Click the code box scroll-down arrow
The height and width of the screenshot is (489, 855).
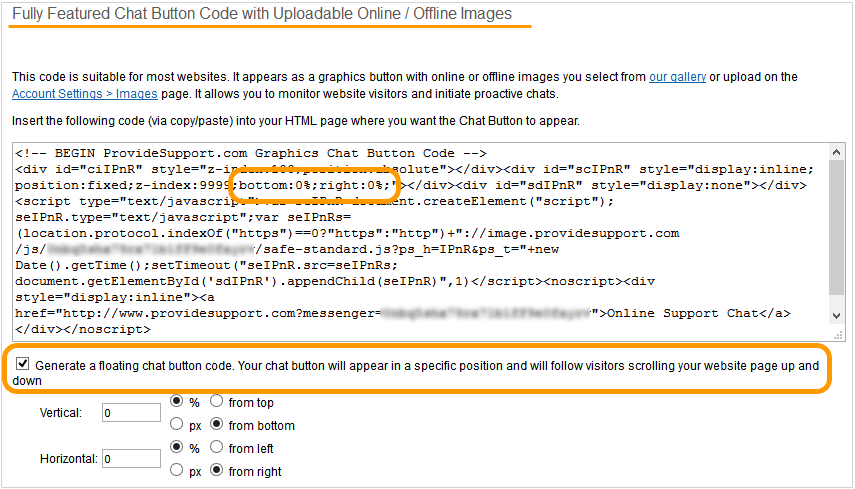(x=836, y=316)
